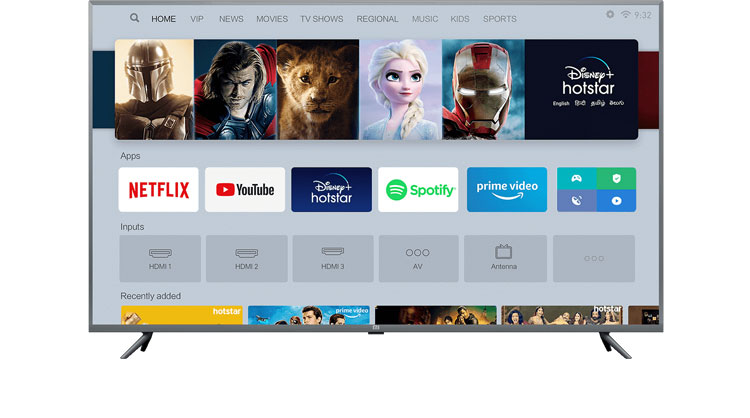Open the search magnifier icon
The width and height of the screenshot is (750, 418).
tap(134, 18)
